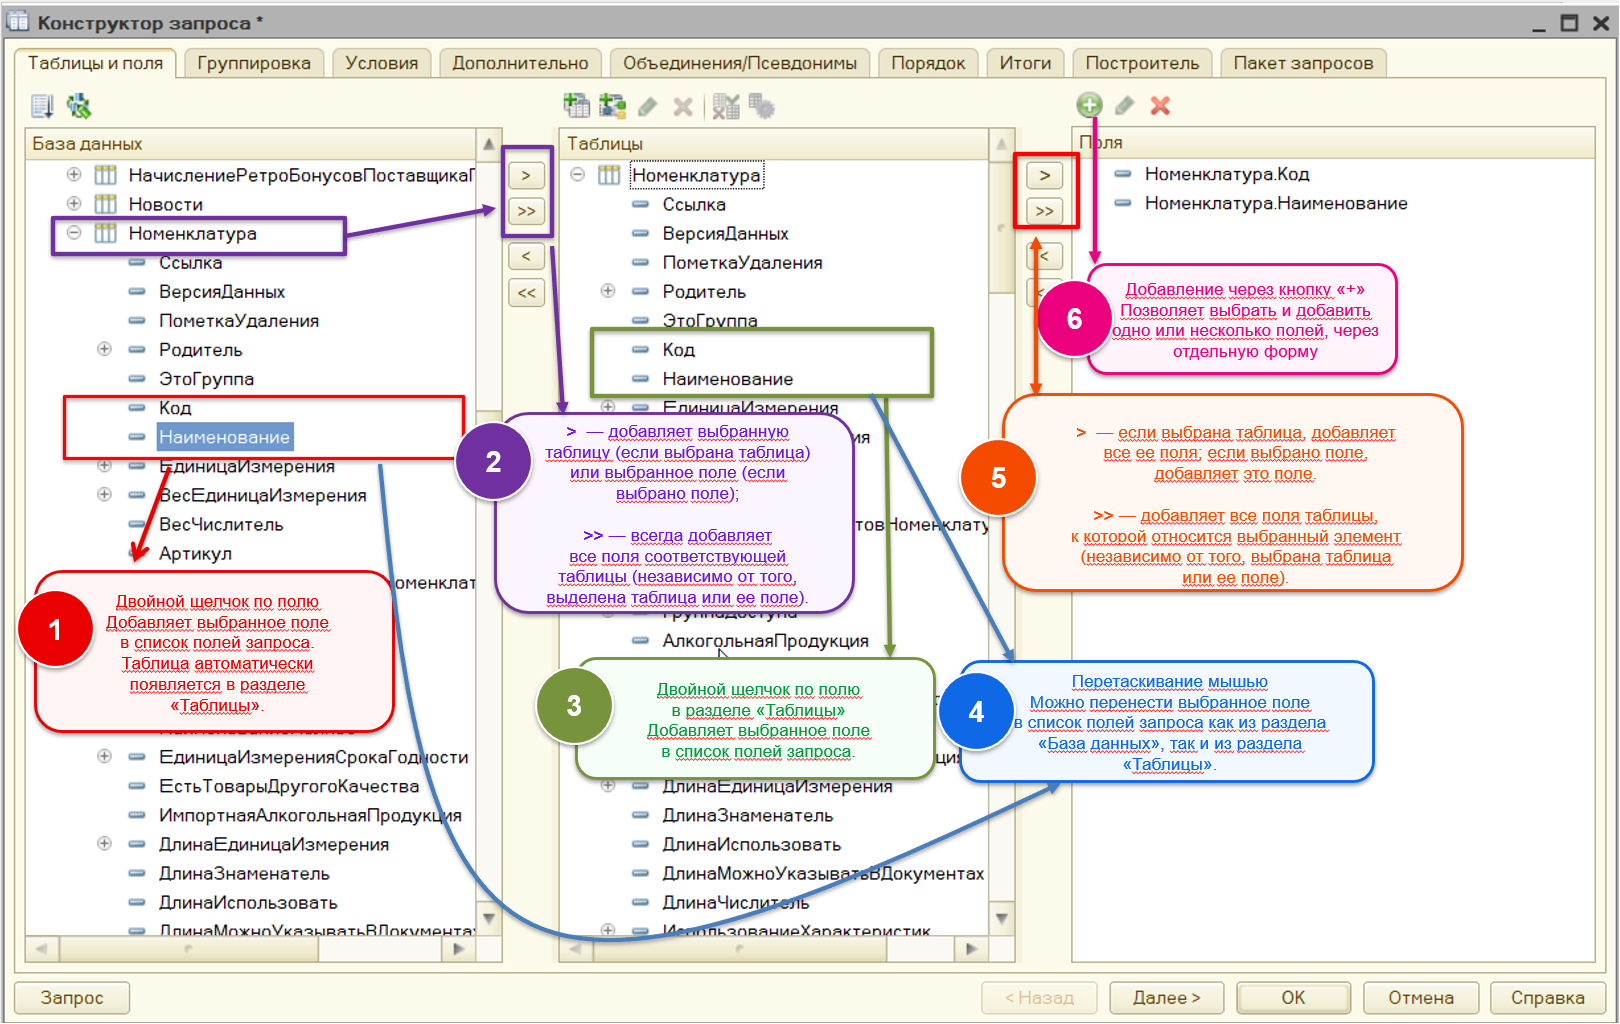Open the Пакет запросов tab
The image size is (1620, 1024).
[1303, 63]
